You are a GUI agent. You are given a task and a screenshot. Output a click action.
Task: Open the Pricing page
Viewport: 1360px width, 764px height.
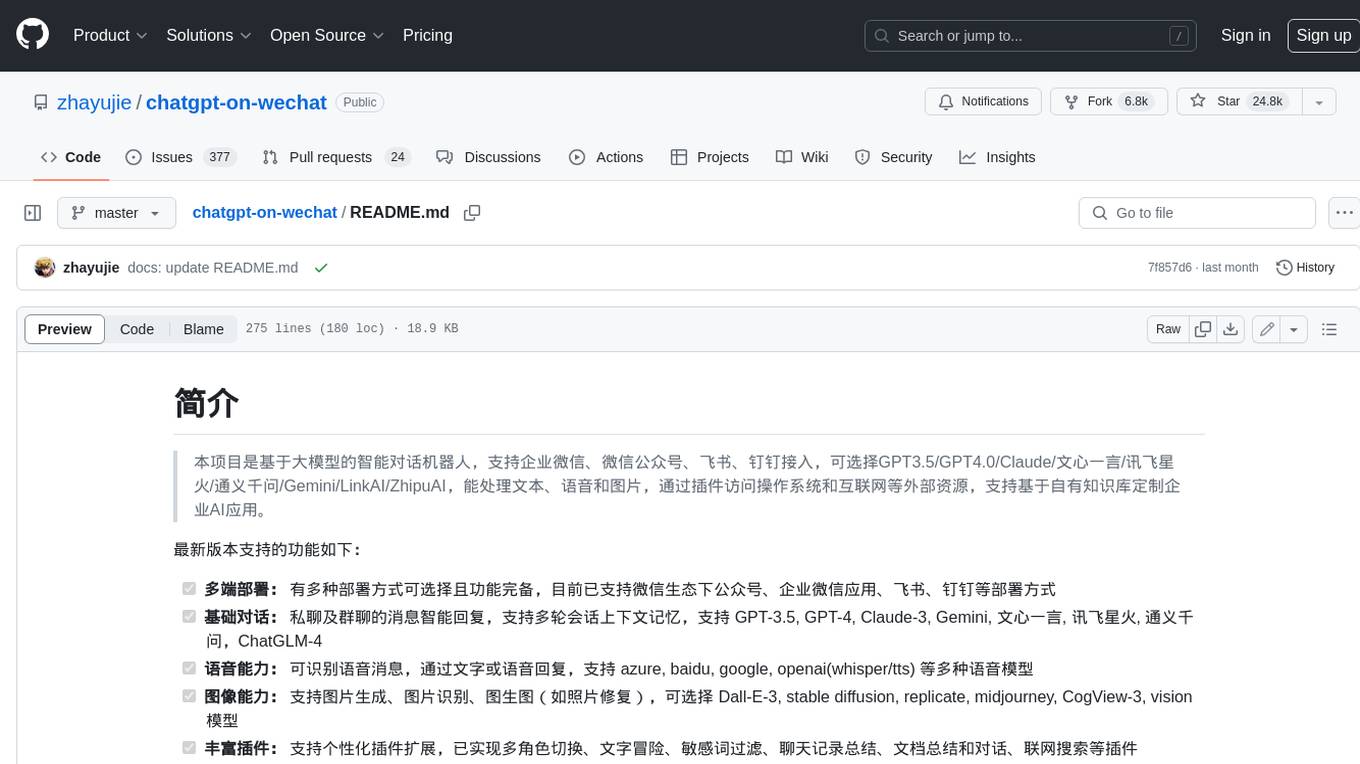[427, 35]
